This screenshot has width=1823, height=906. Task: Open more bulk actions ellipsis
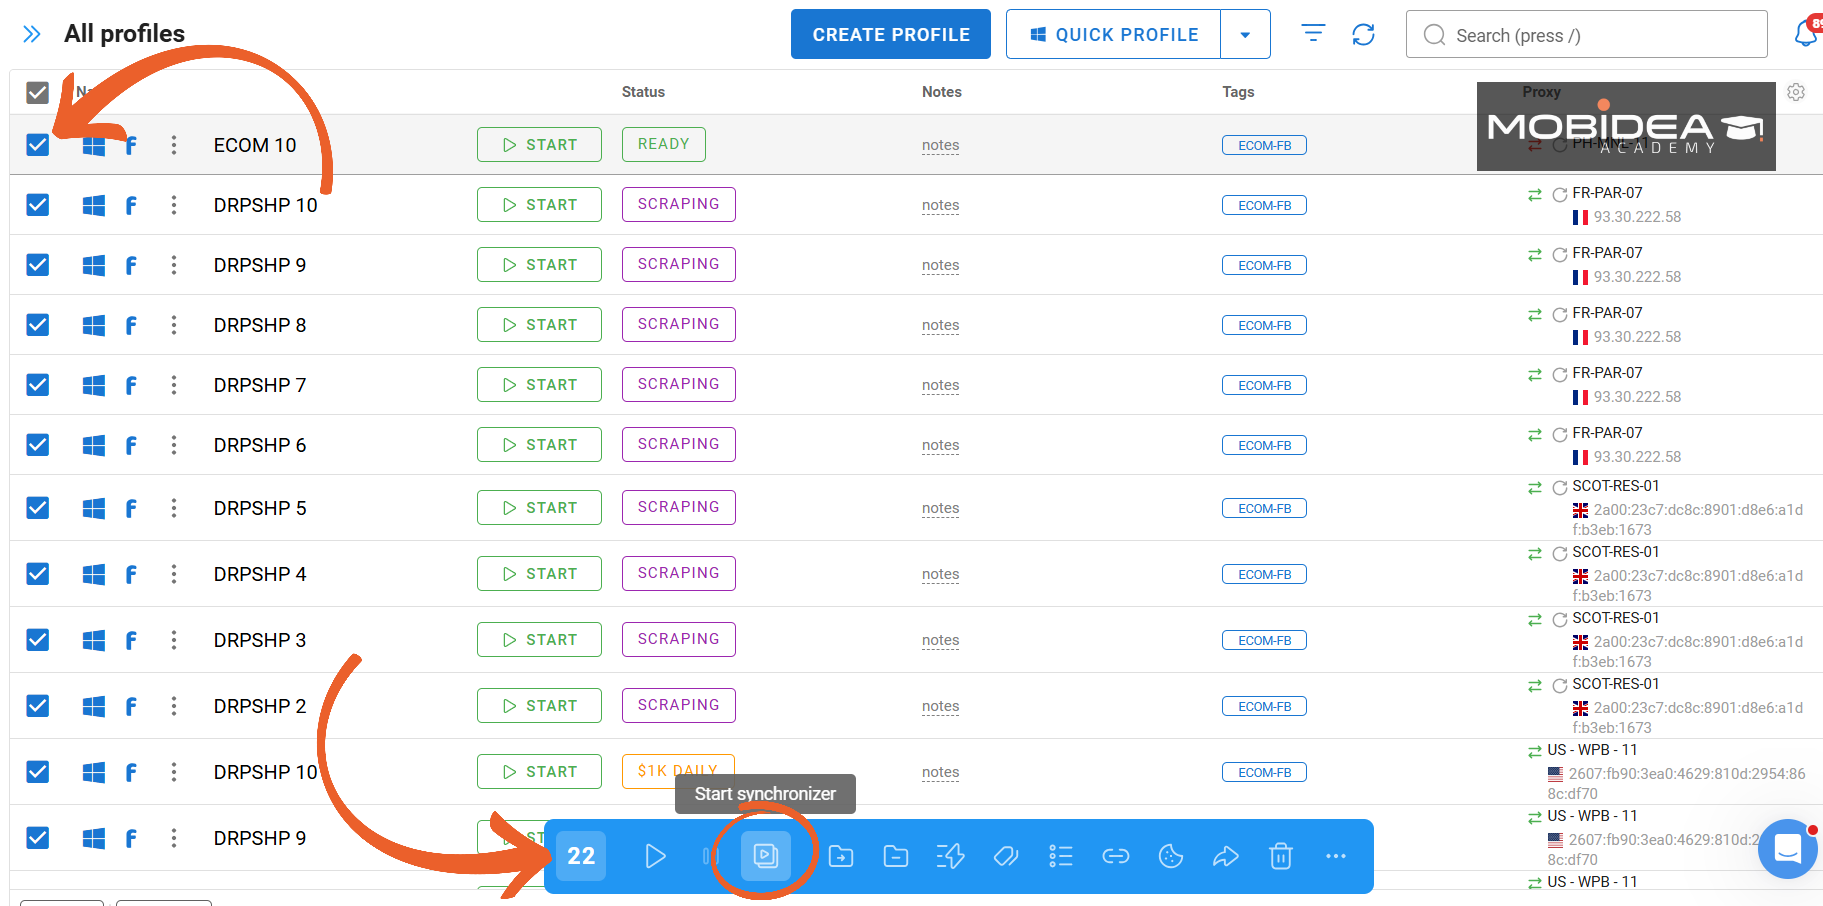coord(1336,856)
